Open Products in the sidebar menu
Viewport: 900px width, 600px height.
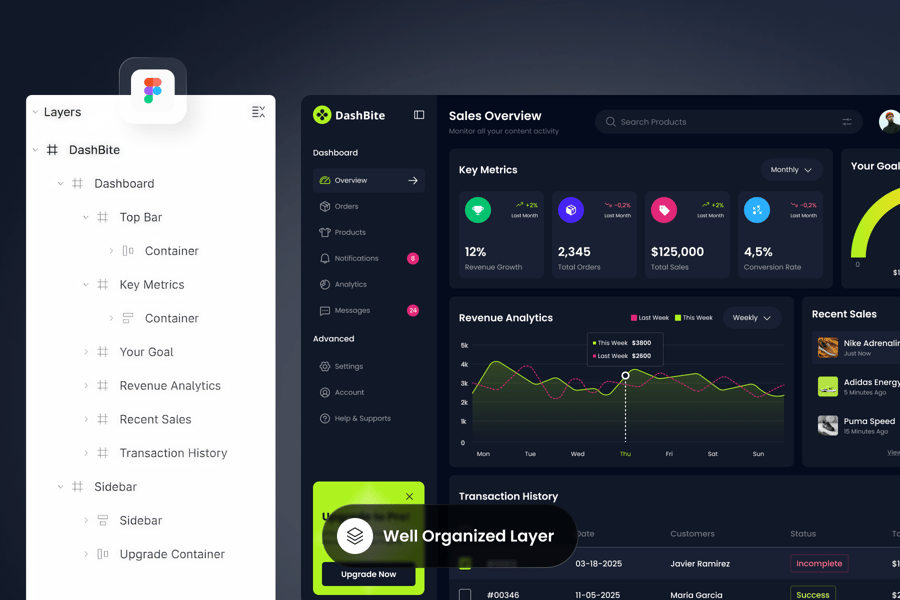click(x=350, y=232)
